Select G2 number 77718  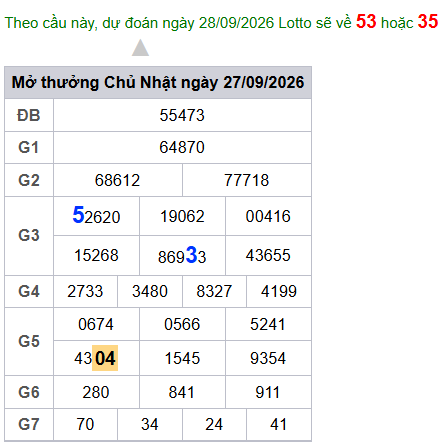247,180
